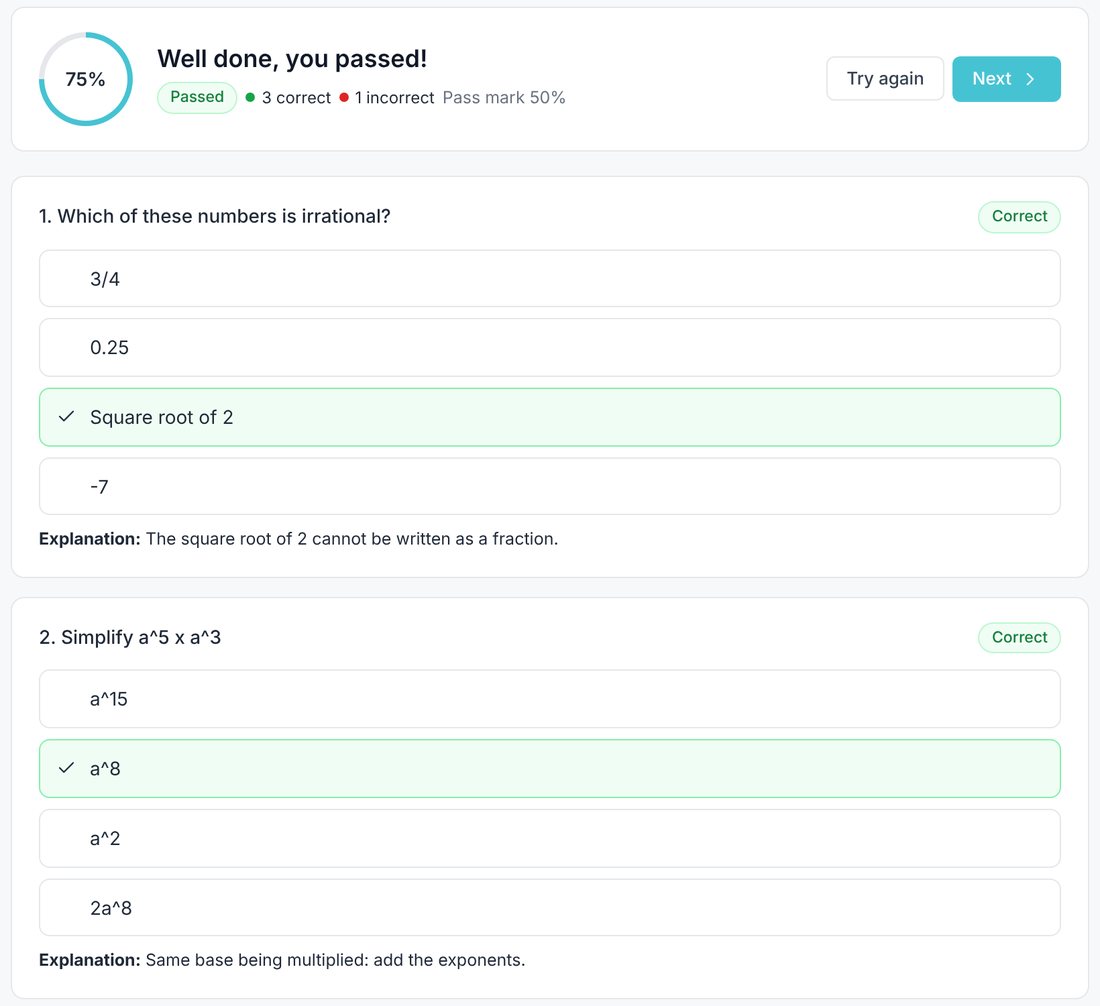Click the 75% progress circle
The width and height of the screenshot is (1100, 1006).
pyautogui.click(x=86, y=79)
